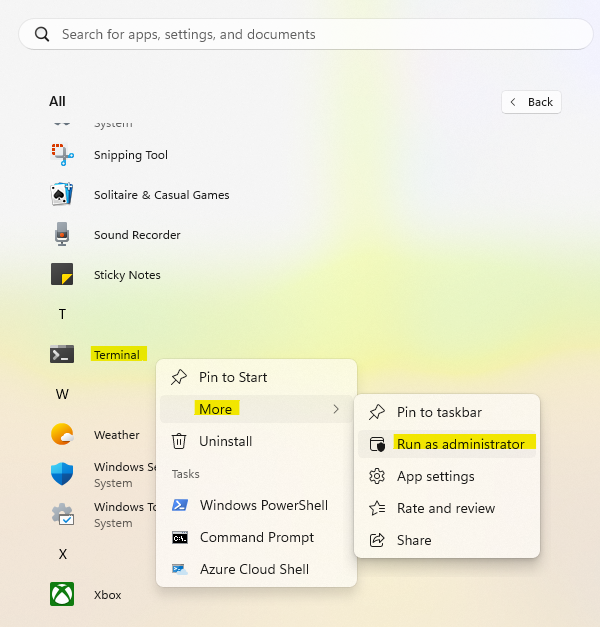The width and height of the screenshot is (600, 627).
Task: Select Run as administrator
Action: 447,444
